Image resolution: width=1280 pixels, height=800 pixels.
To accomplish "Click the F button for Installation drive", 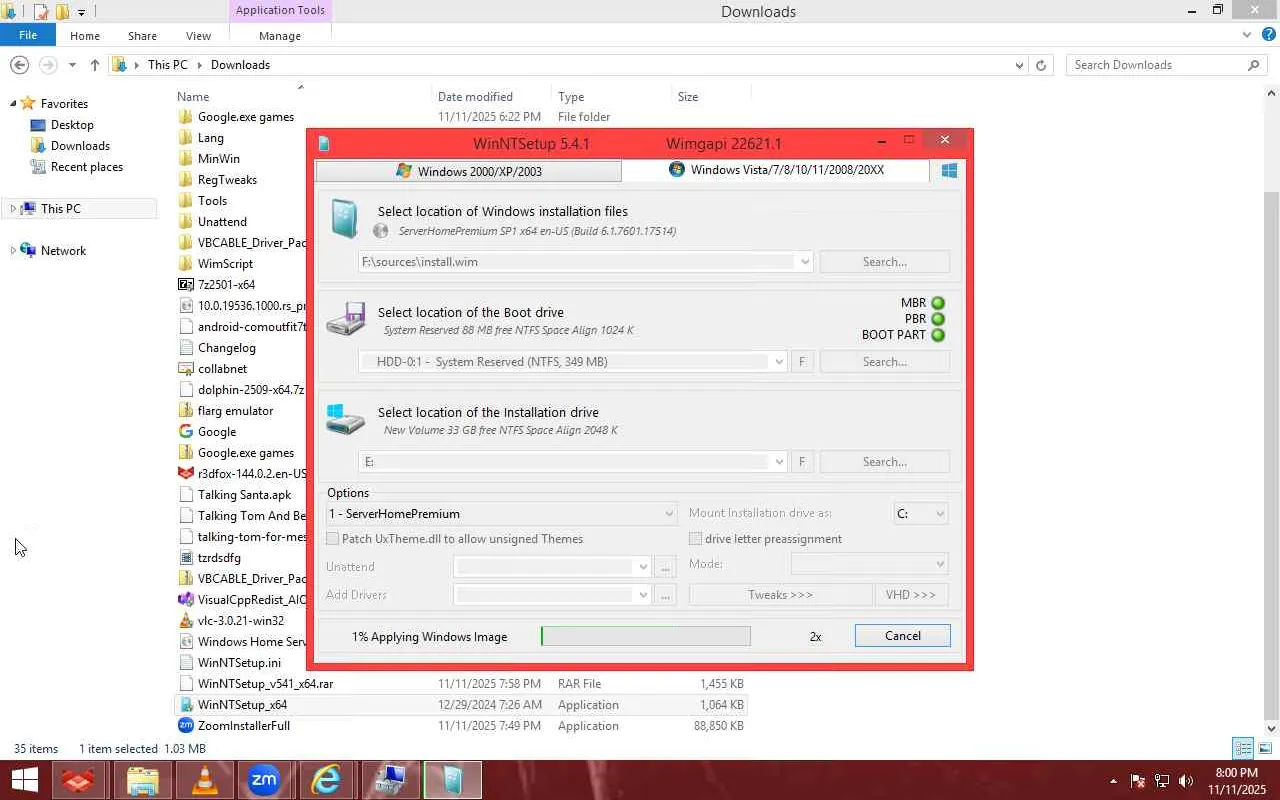I will point(801,462).
